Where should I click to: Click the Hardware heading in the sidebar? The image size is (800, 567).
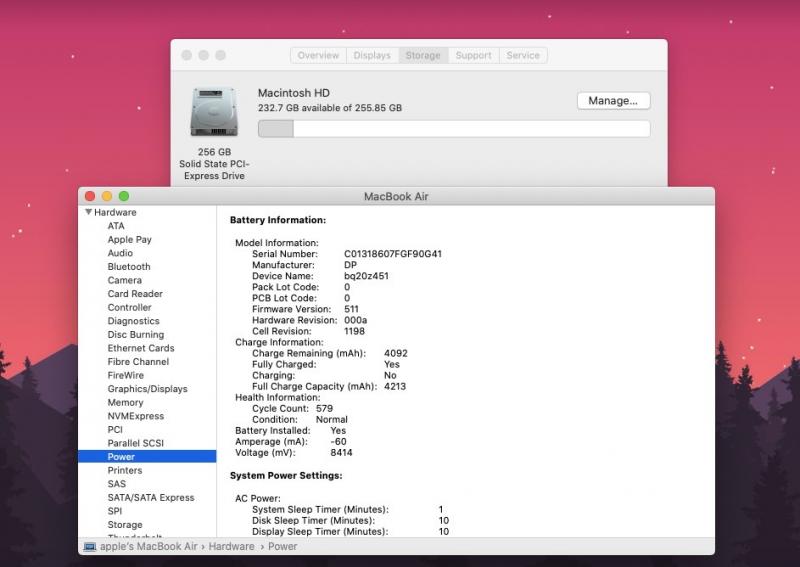[115, 212]
